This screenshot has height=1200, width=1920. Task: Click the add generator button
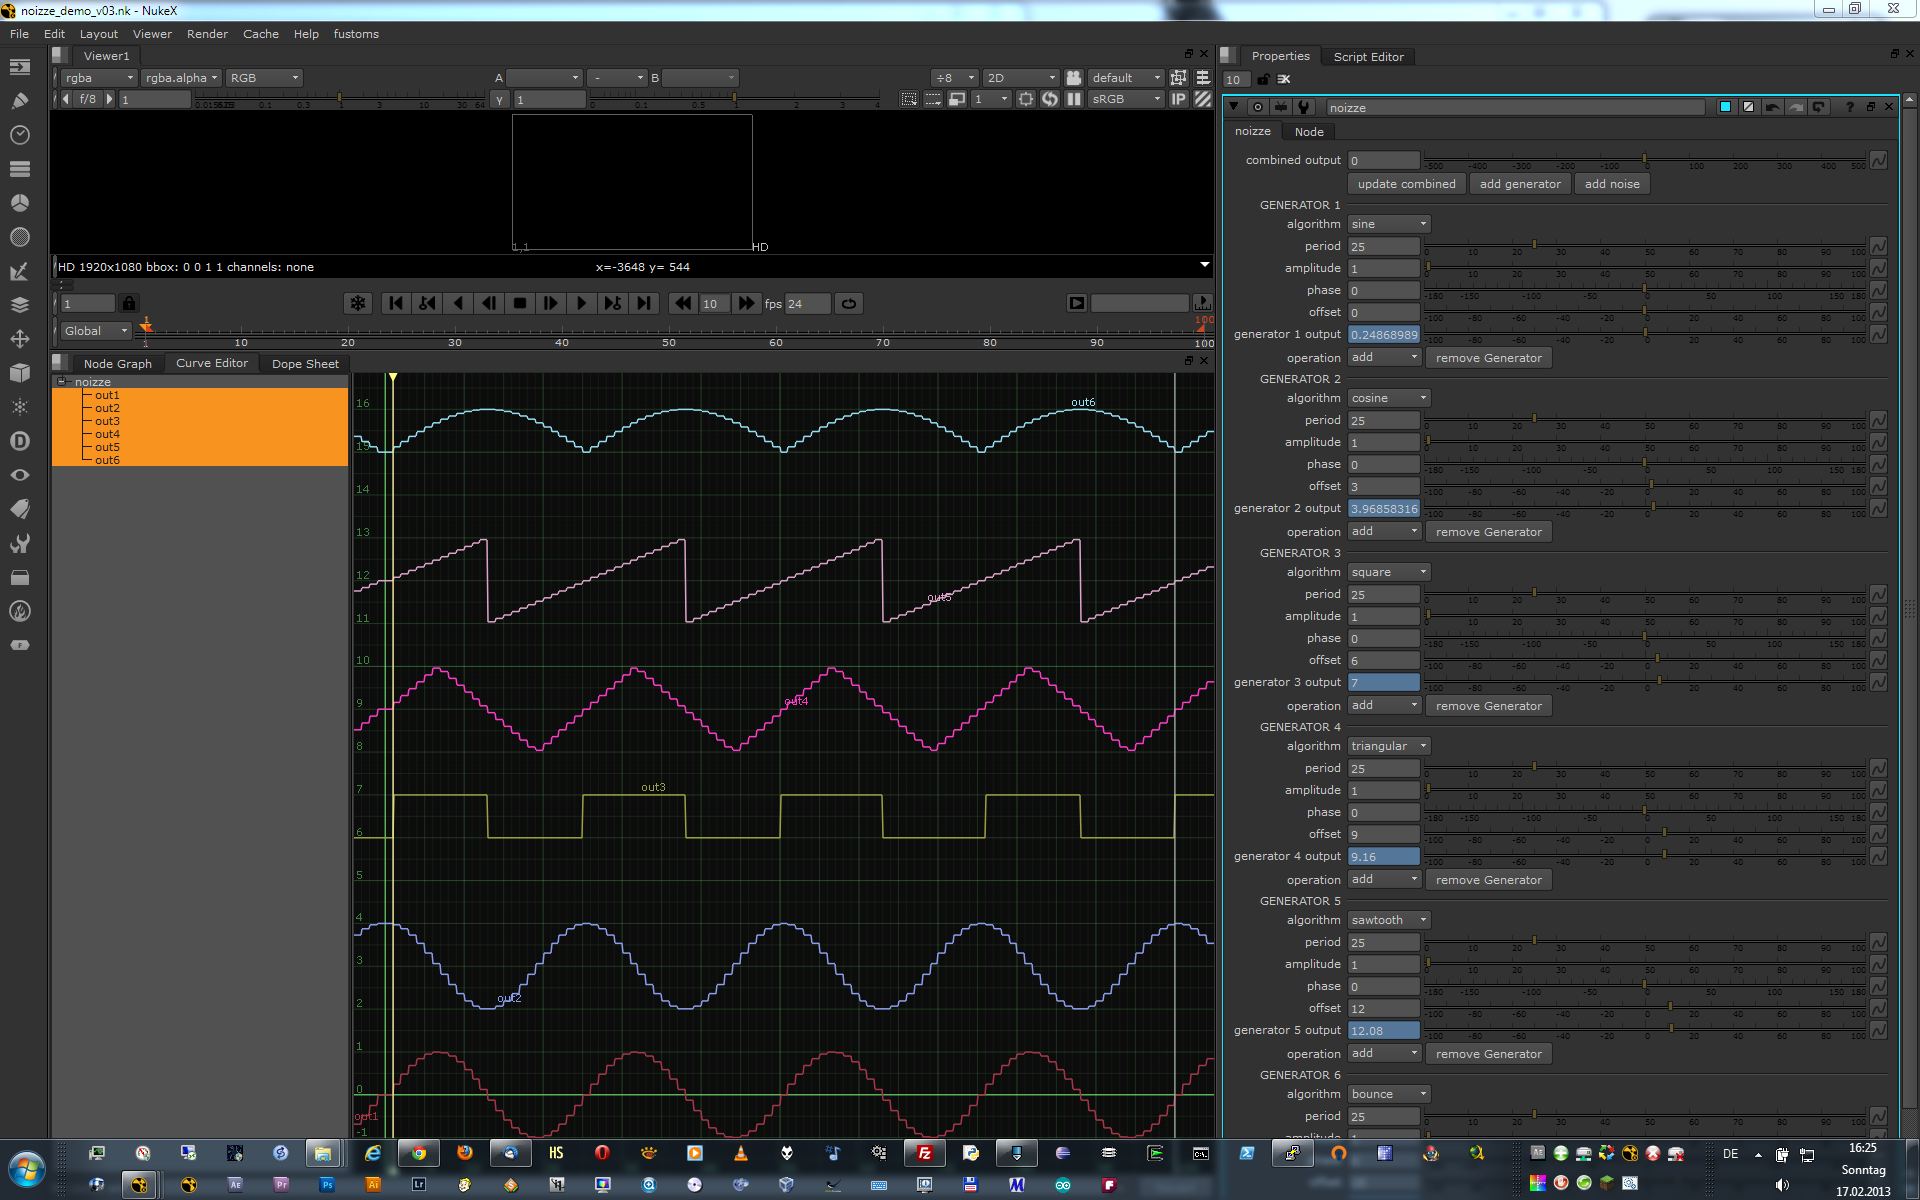1519,184
